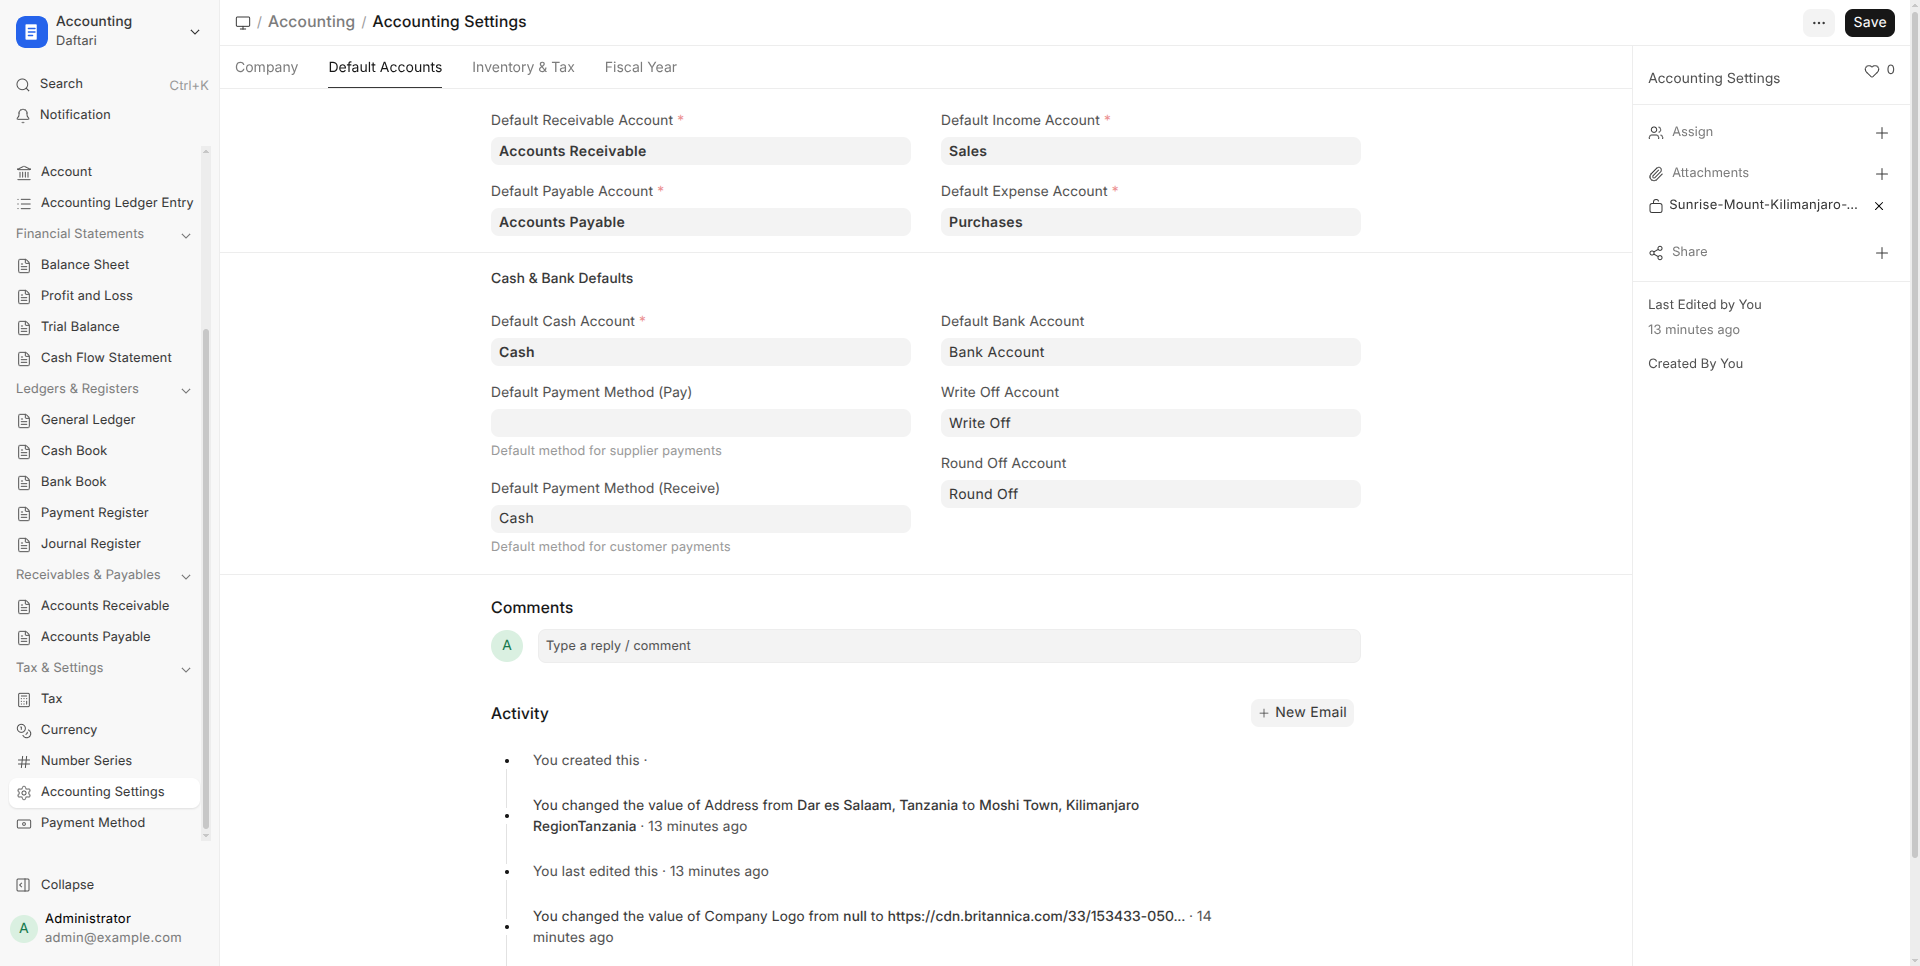This screenshot has height=966, width=1920.
Task: Open the Journal Register icon
Action: click(24, 545)
